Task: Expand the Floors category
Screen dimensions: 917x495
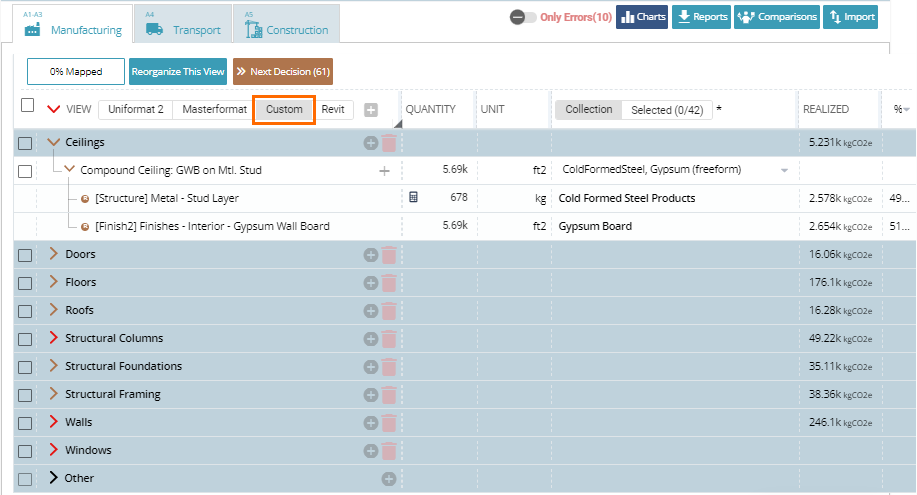Action: (54, 282)
